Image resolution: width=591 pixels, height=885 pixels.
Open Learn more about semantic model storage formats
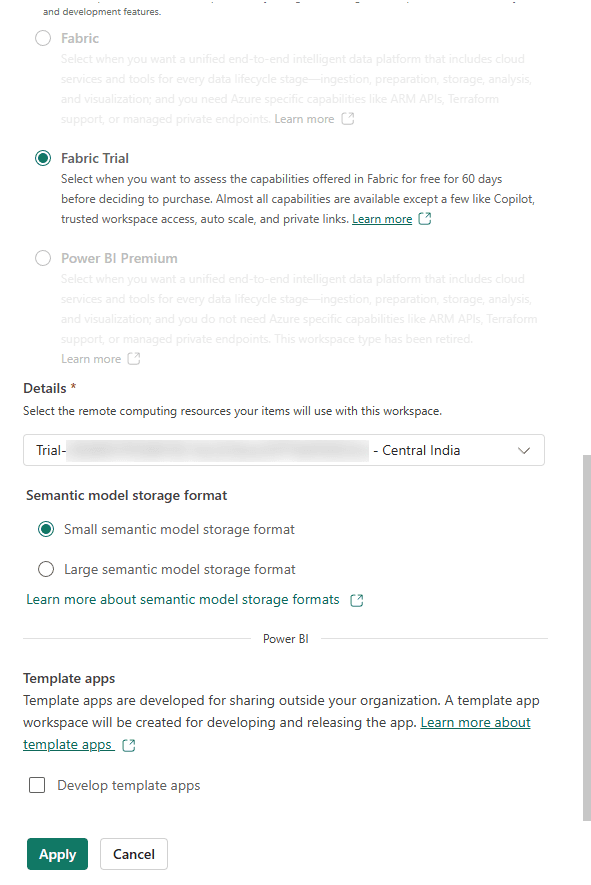183,599
